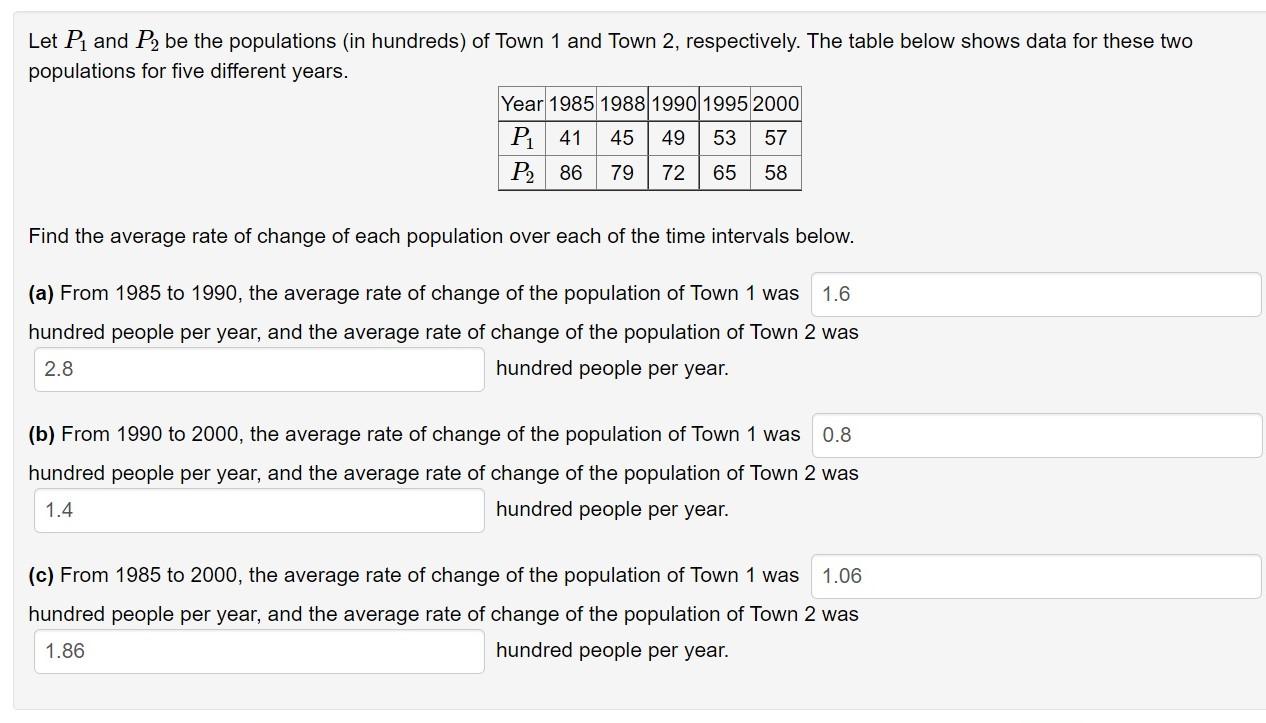The width and height of the screenshot is (1266, 723).
Task: Click the Town 1 answer field showing 1.6
Action: point(1036,294)
